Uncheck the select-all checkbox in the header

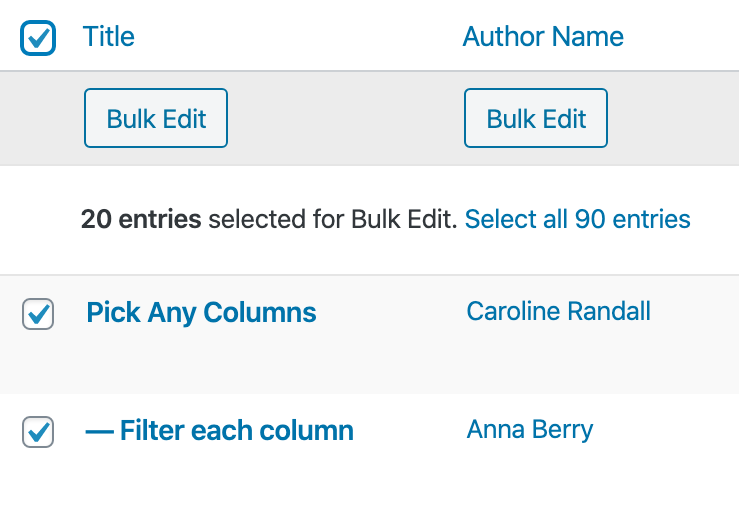coord(38,38)
